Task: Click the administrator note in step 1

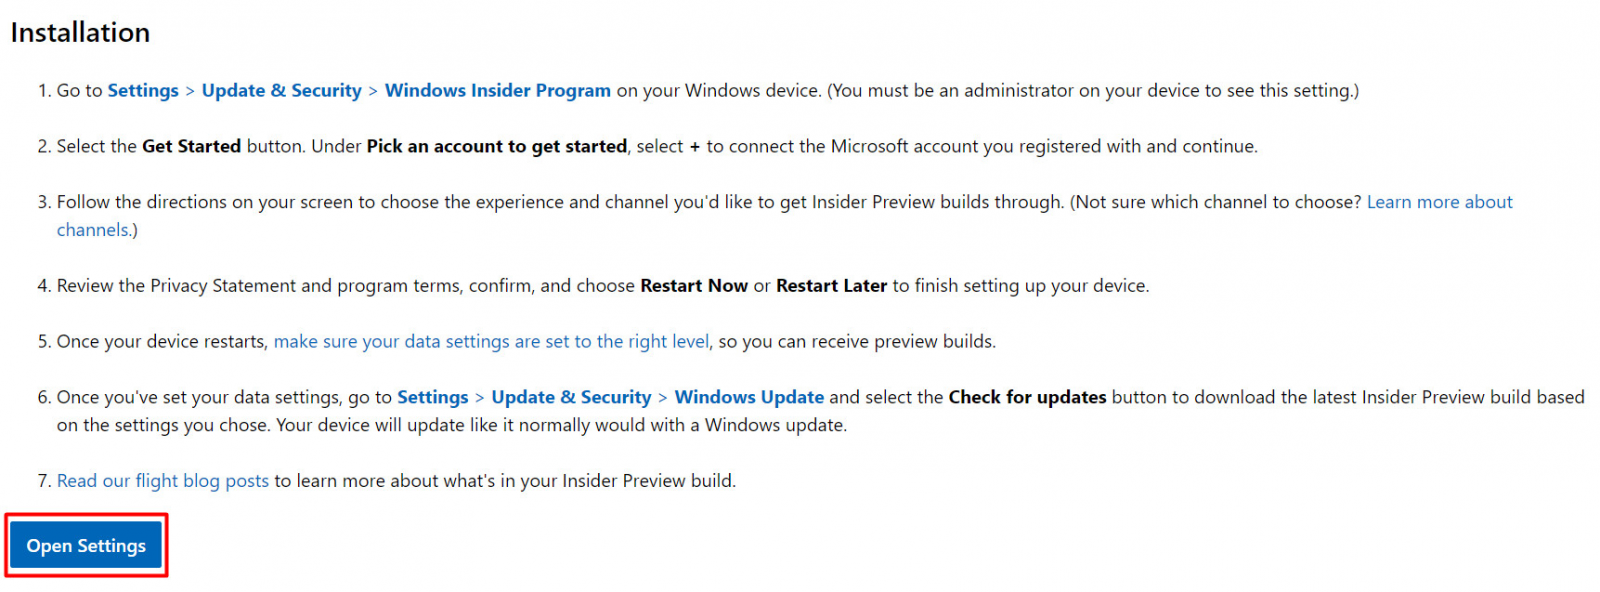Action: [x=1093, y=90]
